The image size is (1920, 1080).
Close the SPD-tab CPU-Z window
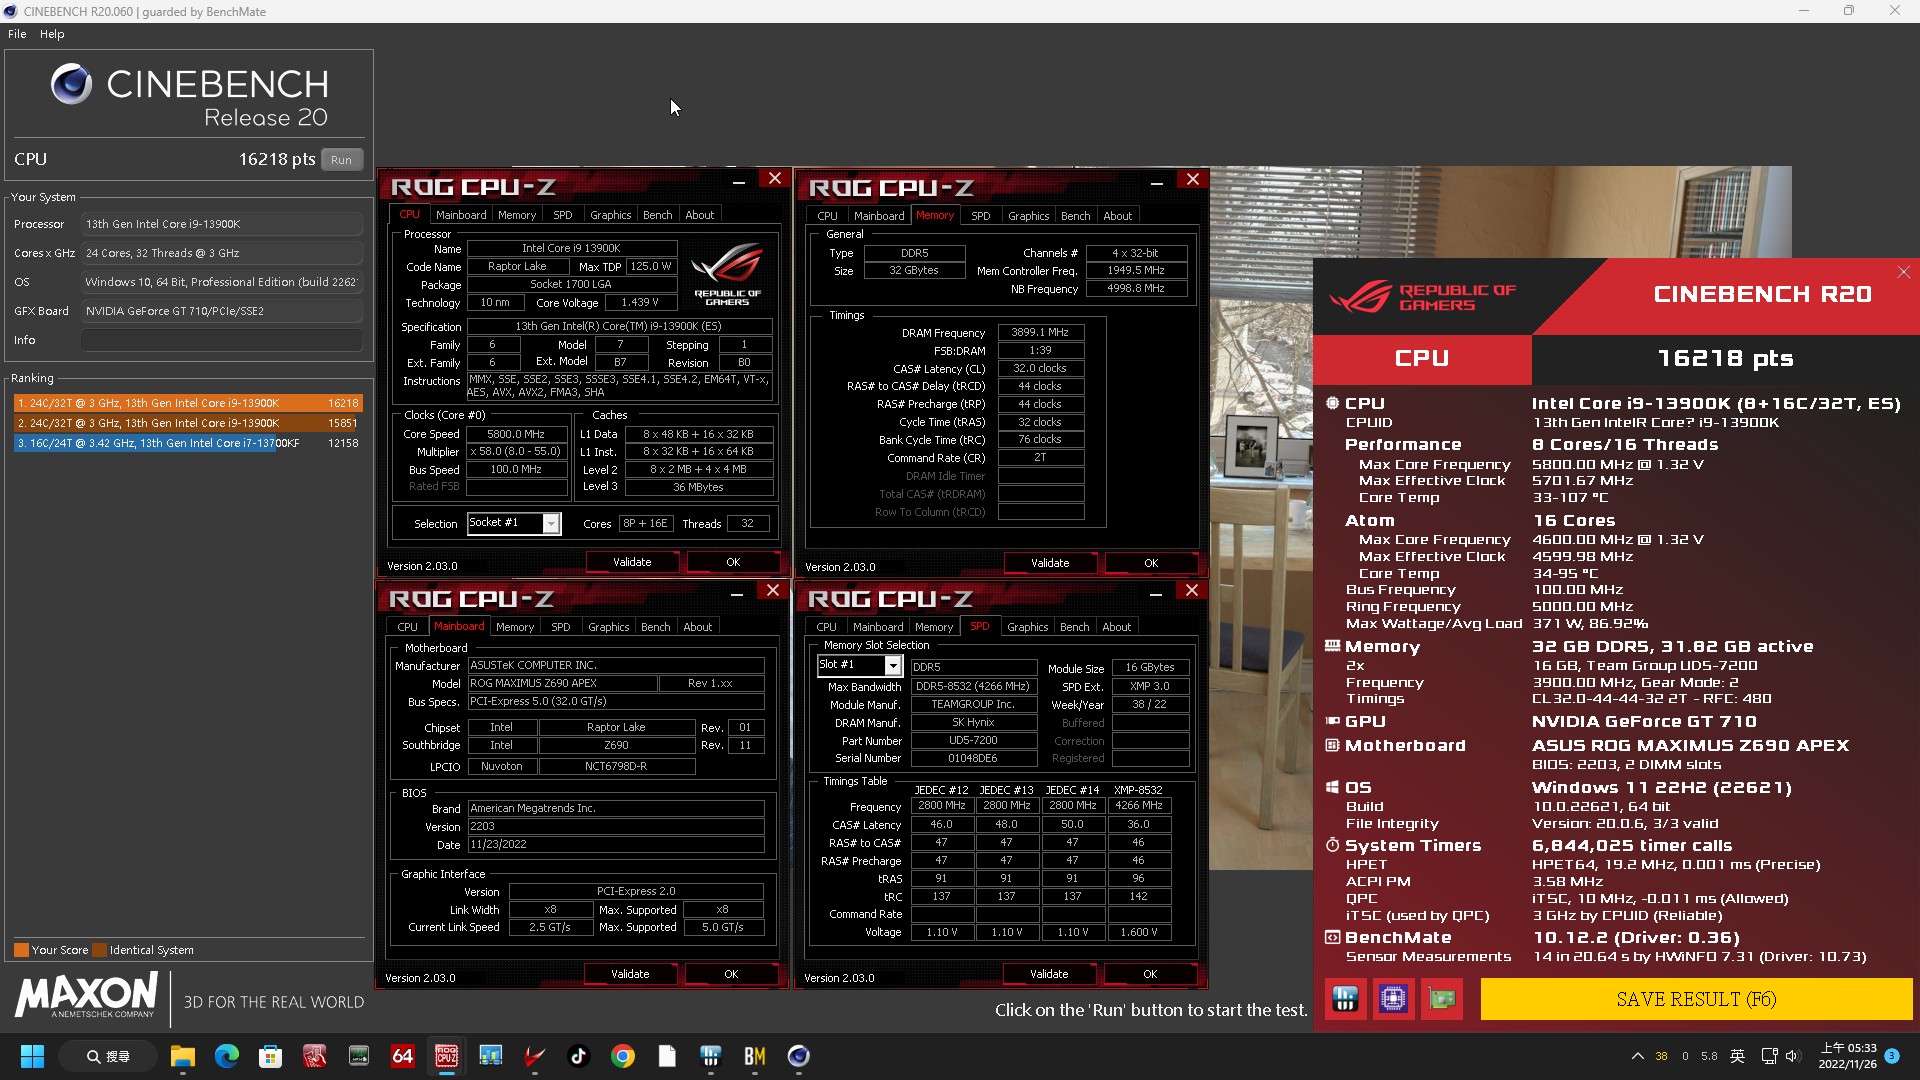point(1191,591)
